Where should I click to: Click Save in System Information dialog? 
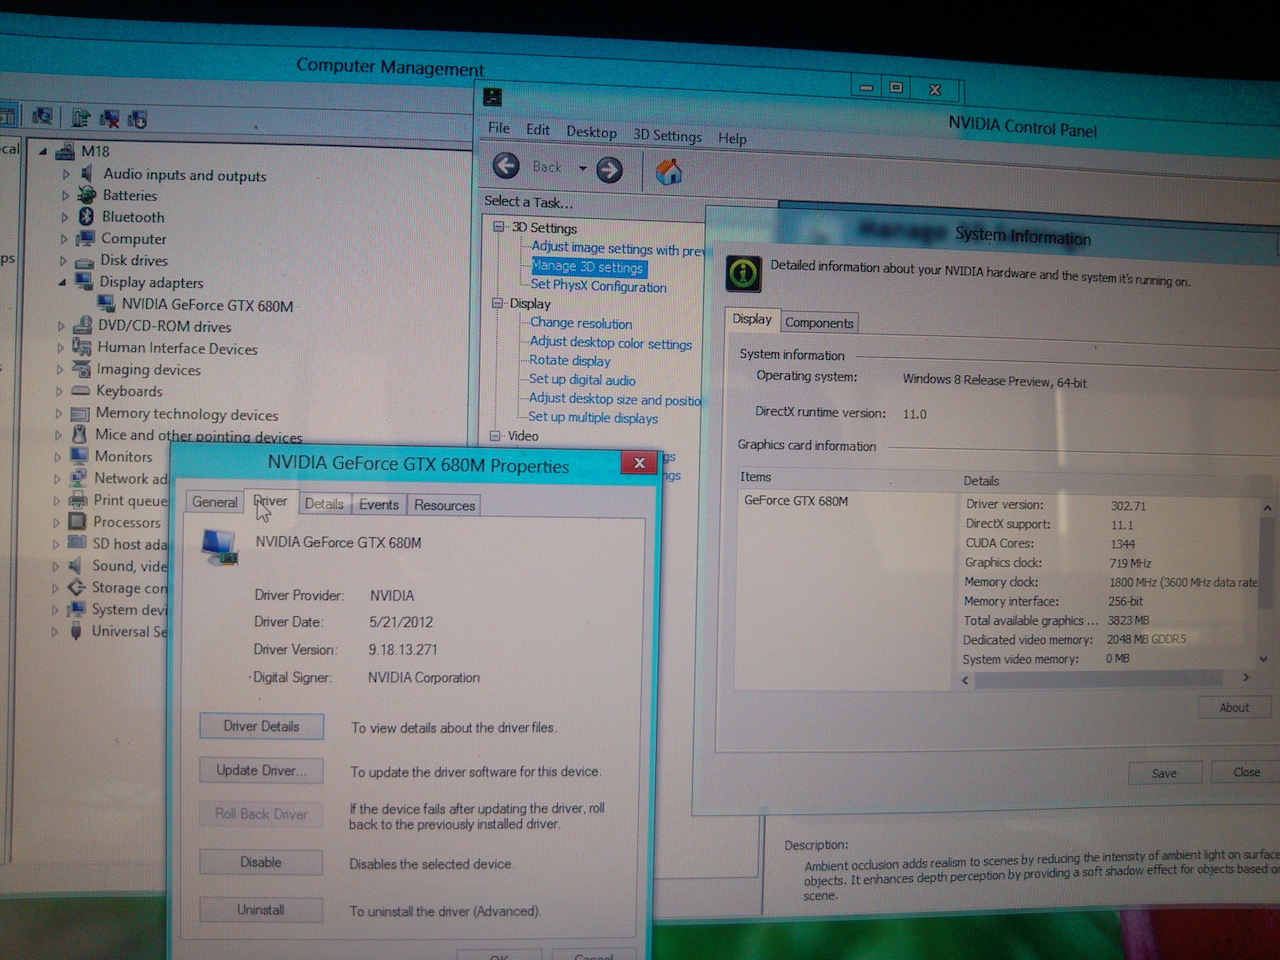point(1164,773)
